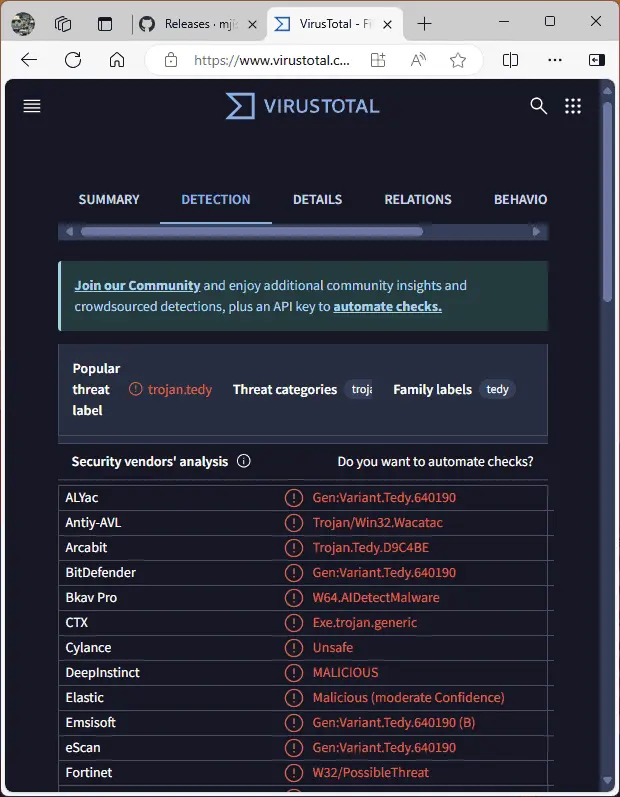The height and width of the screenshot is (797, 620).
Task: Follow the Join our Community link
Action: click(x=137, y=285)
